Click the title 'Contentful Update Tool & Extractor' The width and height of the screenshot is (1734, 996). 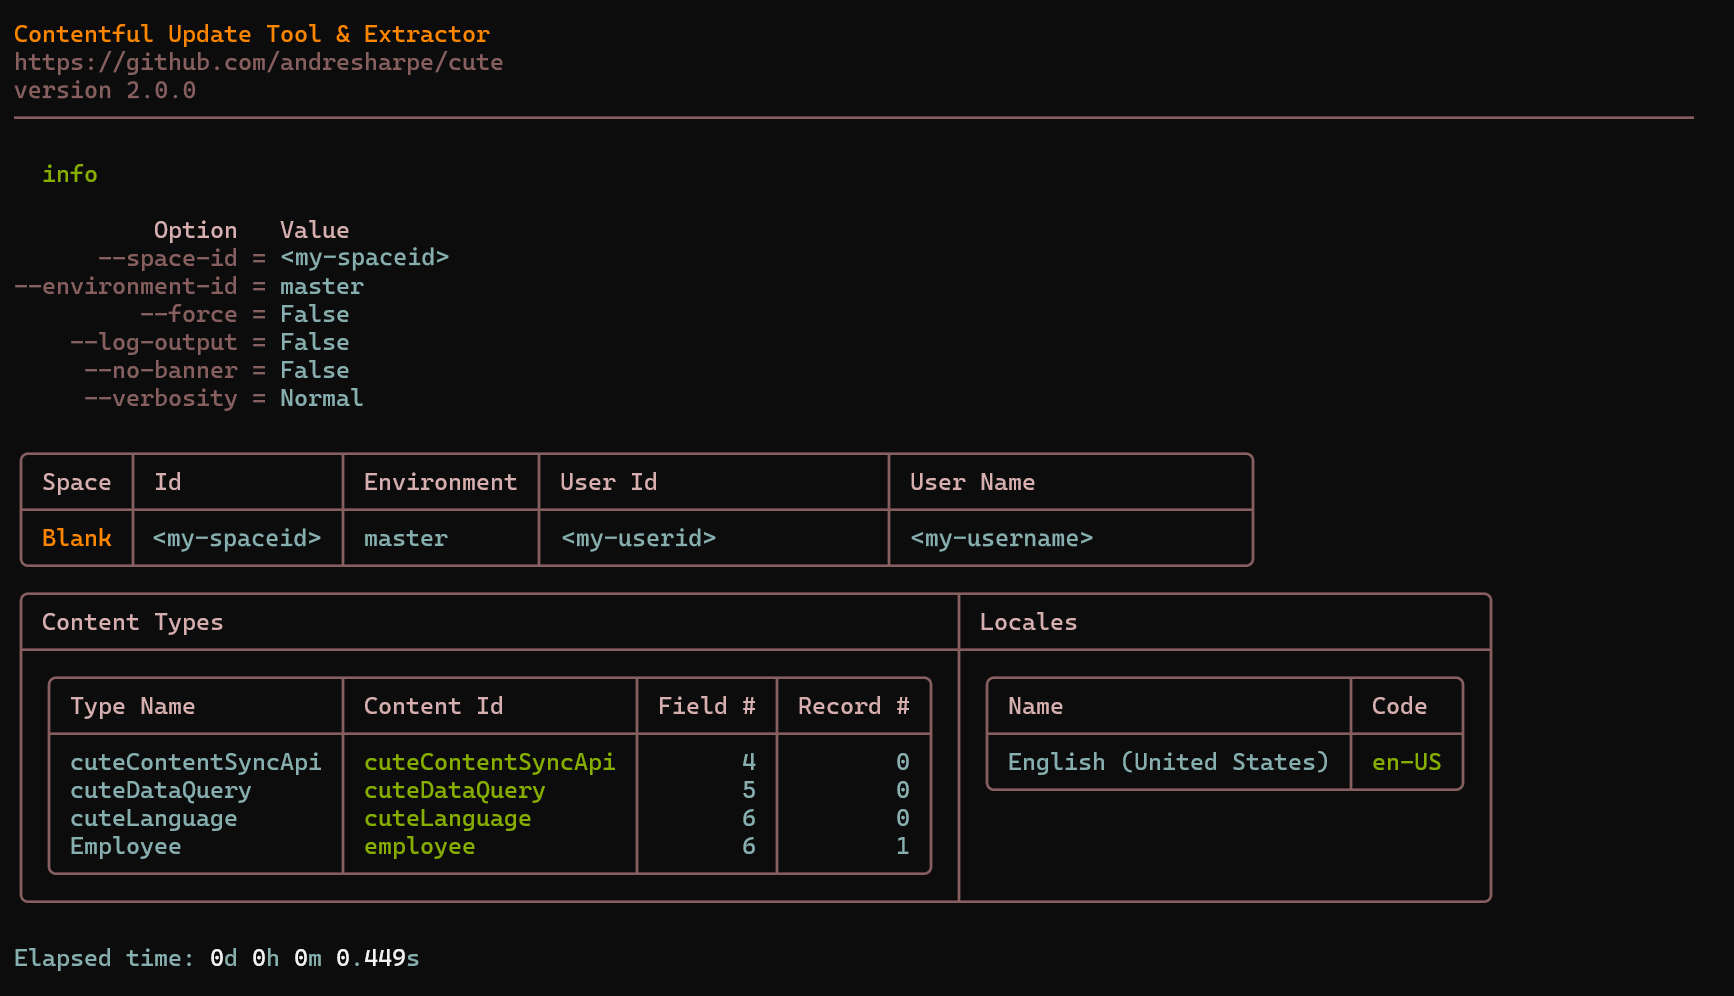click(x=252, y=34)
